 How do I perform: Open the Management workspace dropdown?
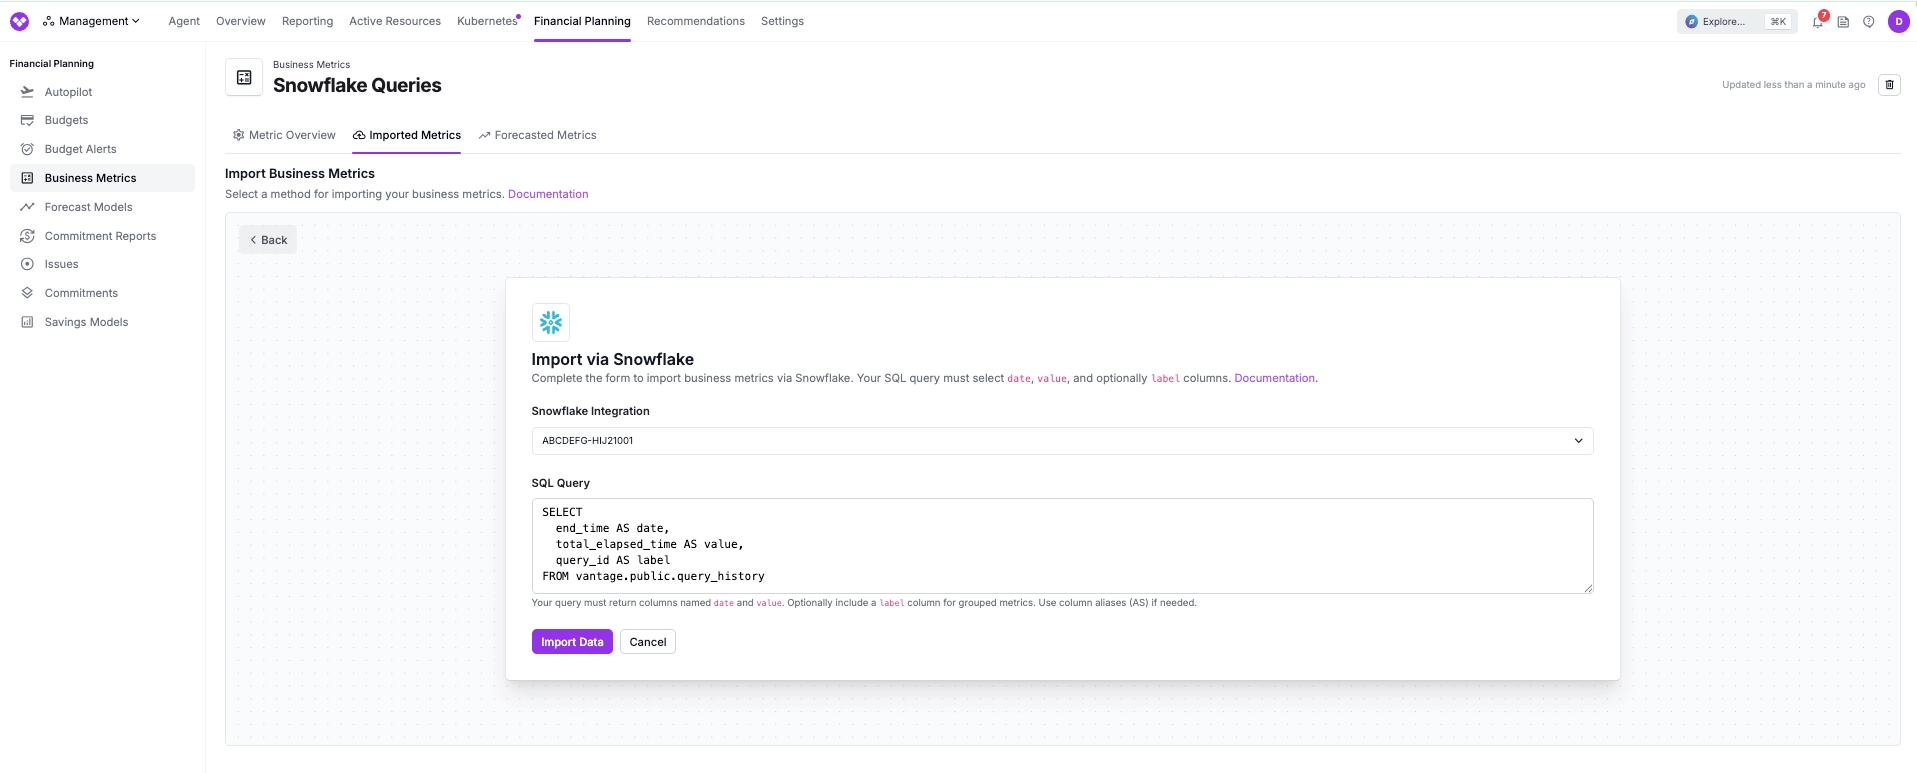point(91,21)
